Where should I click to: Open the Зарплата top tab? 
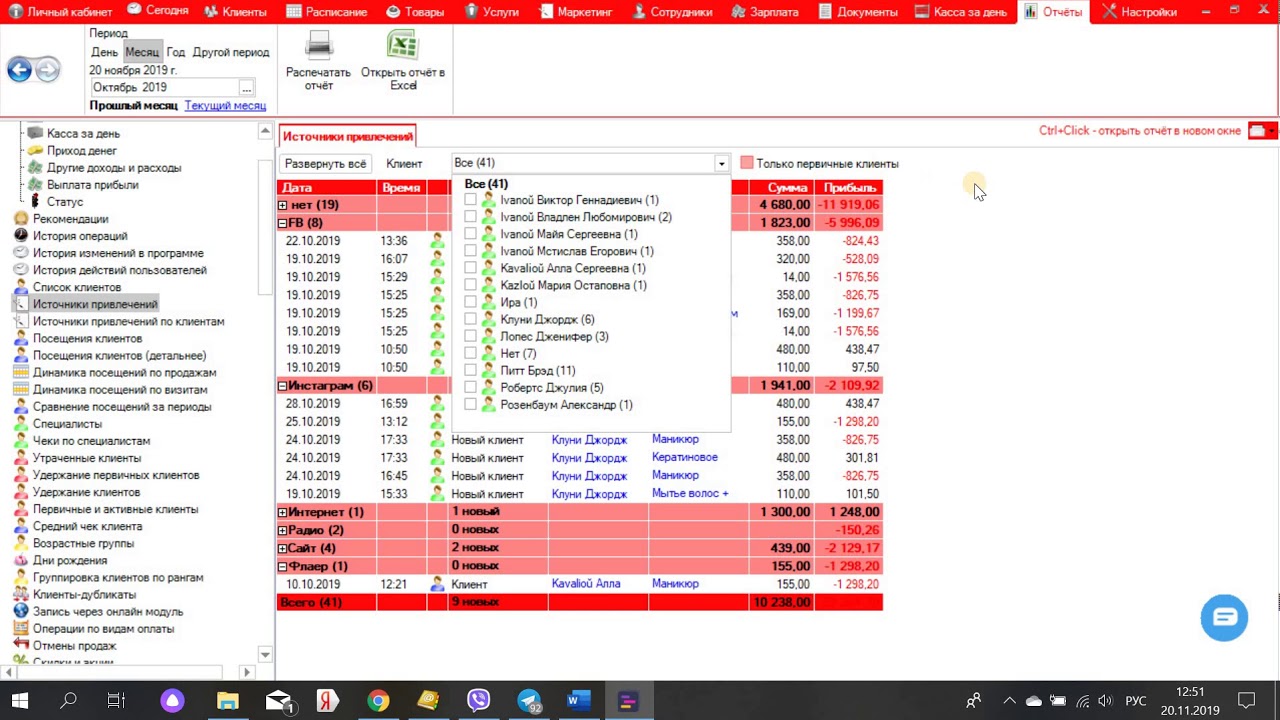pyautogui.click(x=765, y=12)
